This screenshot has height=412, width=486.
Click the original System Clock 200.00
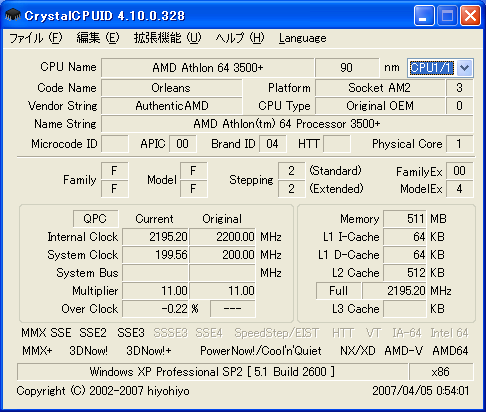coord(222,255)
